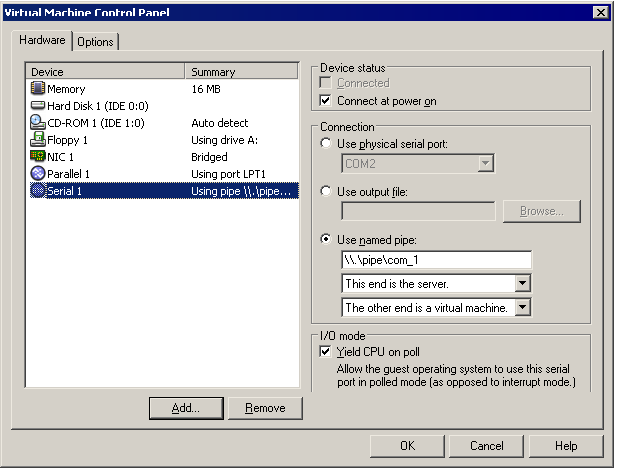Toggle Connect at power on checkbox
The width and height of the screenshot is (619, 470).
click(x=325, y=101)
